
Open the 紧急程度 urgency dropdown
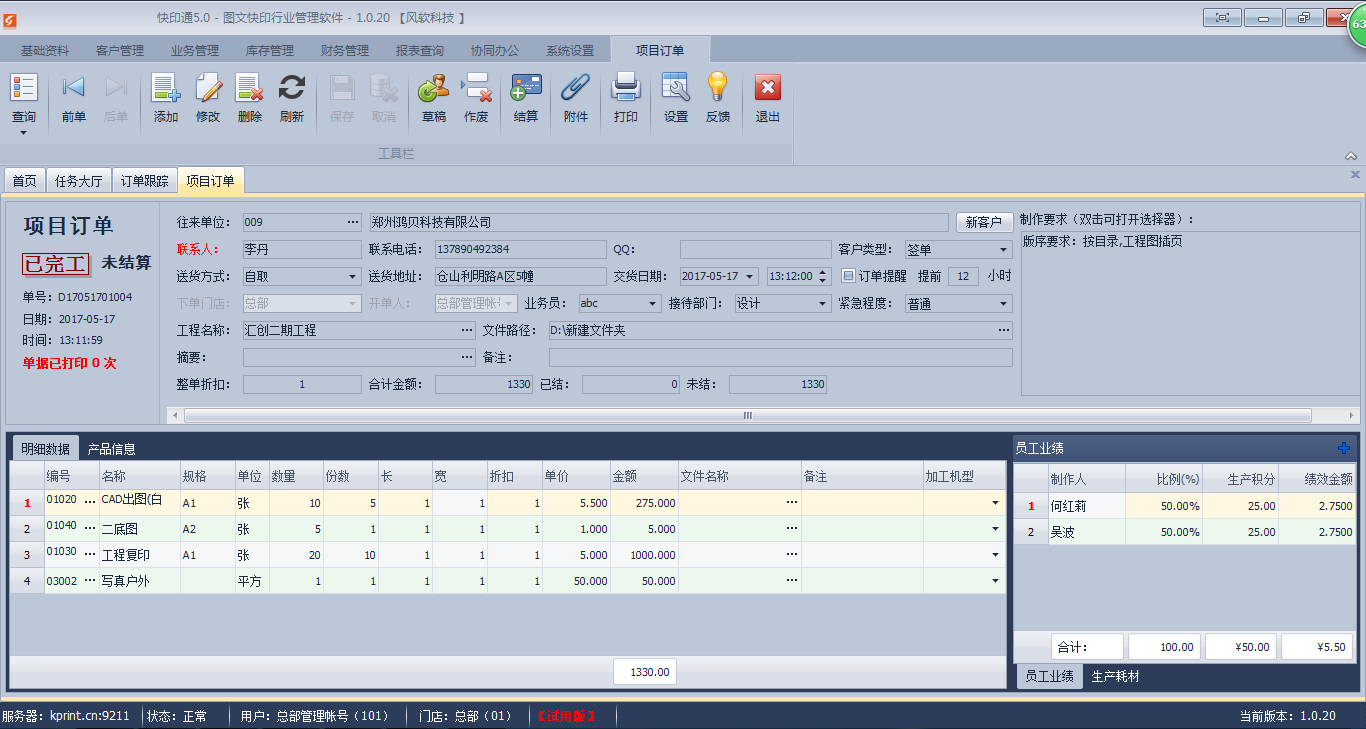point(1005,303)
